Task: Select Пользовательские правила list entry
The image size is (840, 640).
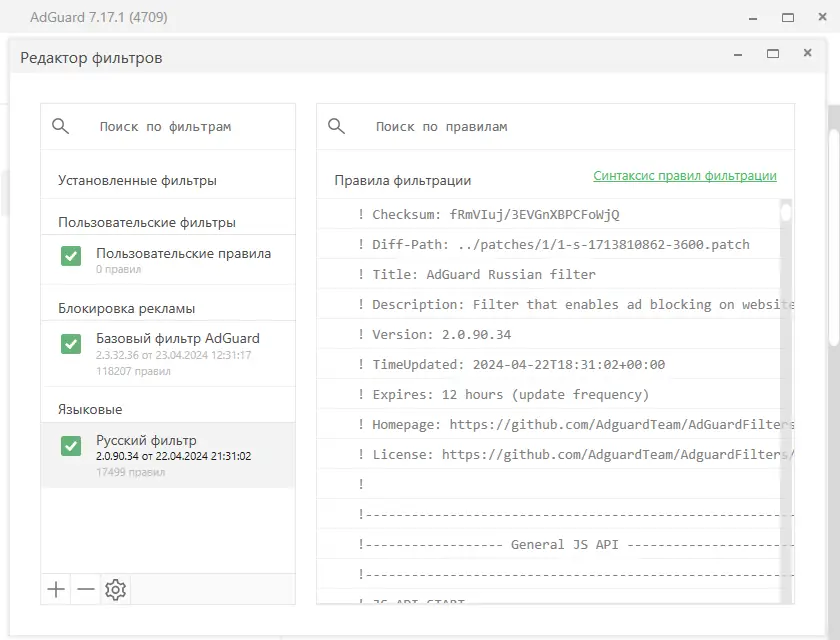Action: coord(183,254)
